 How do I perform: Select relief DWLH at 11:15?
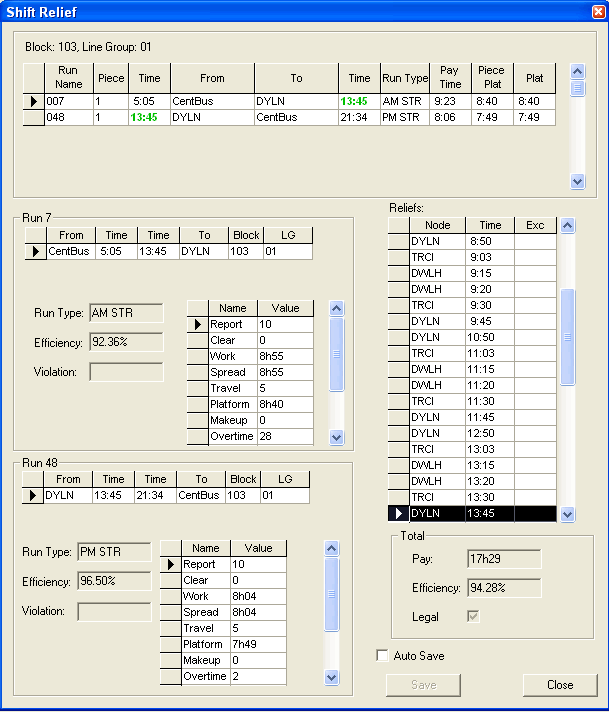(472, 369)
